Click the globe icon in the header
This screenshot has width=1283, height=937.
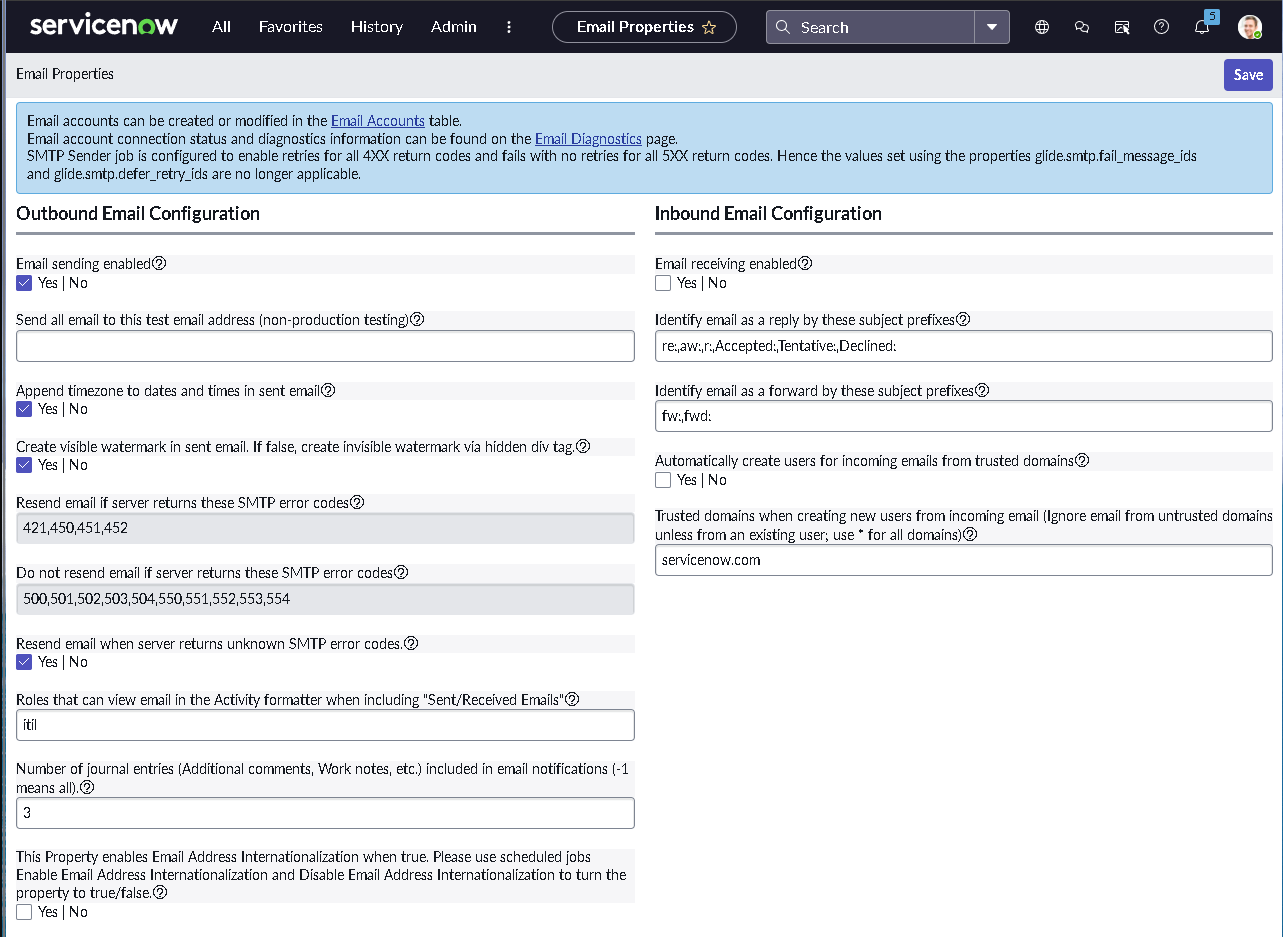[x=1041, y=27]
